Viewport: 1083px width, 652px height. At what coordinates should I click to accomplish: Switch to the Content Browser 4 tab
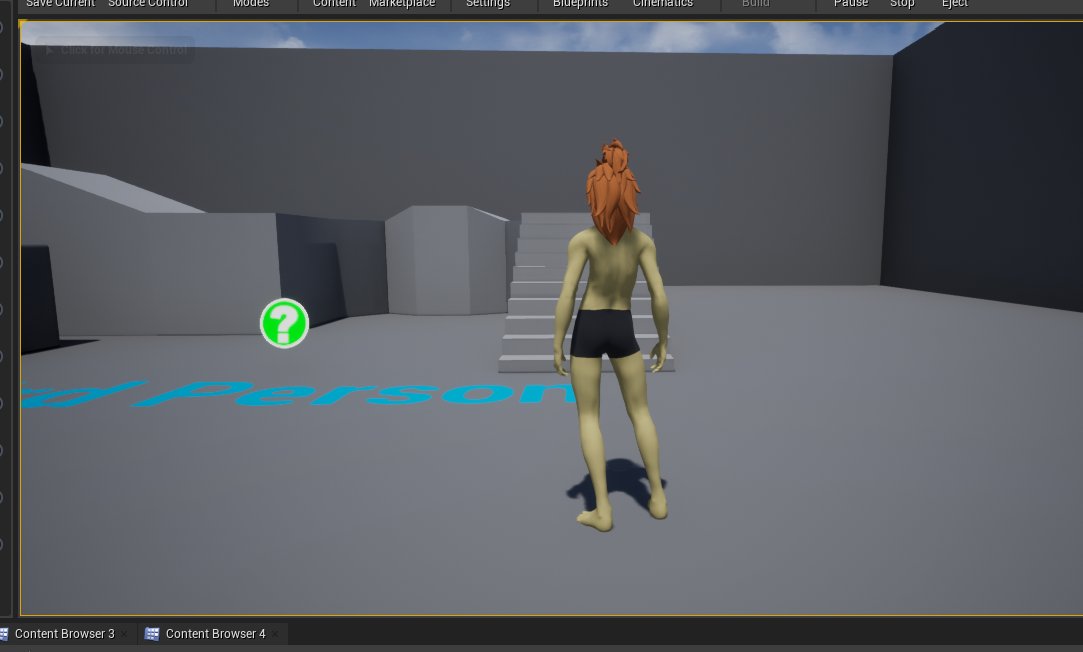(215, 634)
